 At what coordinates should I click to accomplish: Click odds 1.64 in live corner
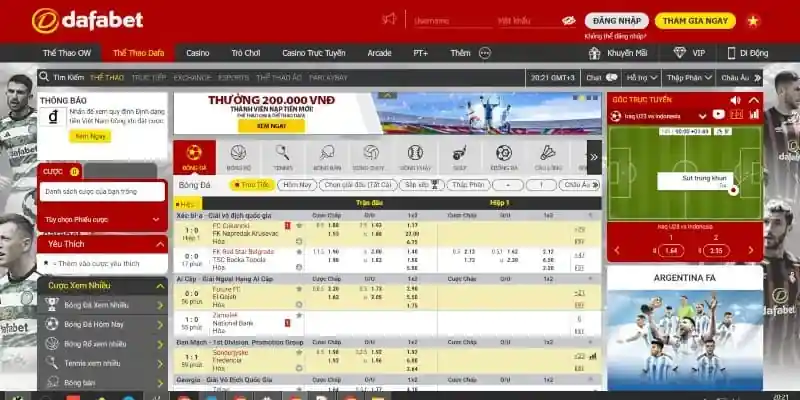click(670, 251)
